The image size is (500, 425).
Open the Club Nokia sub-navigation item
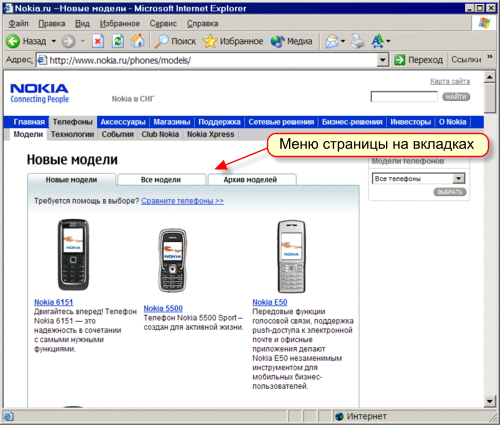[160, 134]
